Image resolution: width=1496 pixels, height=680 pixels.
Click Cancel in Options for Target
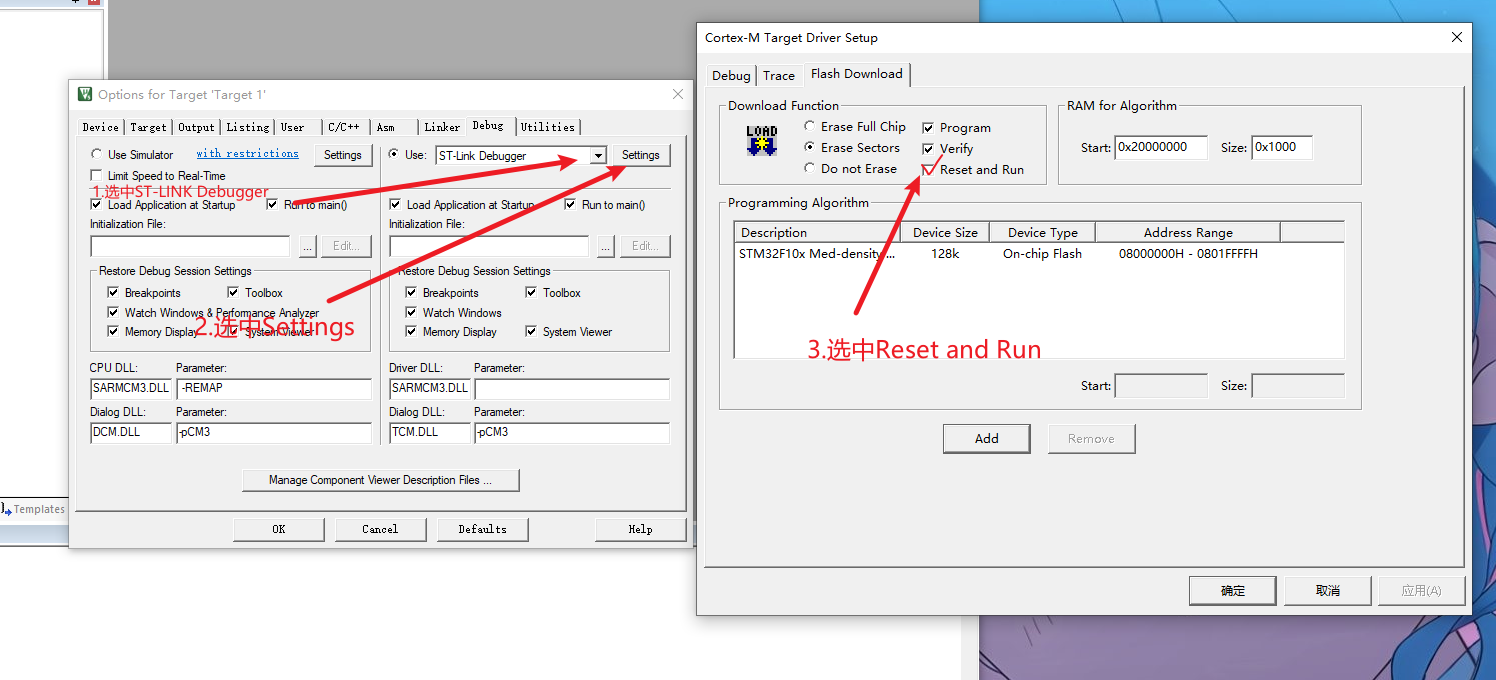(x=380, y=529)
